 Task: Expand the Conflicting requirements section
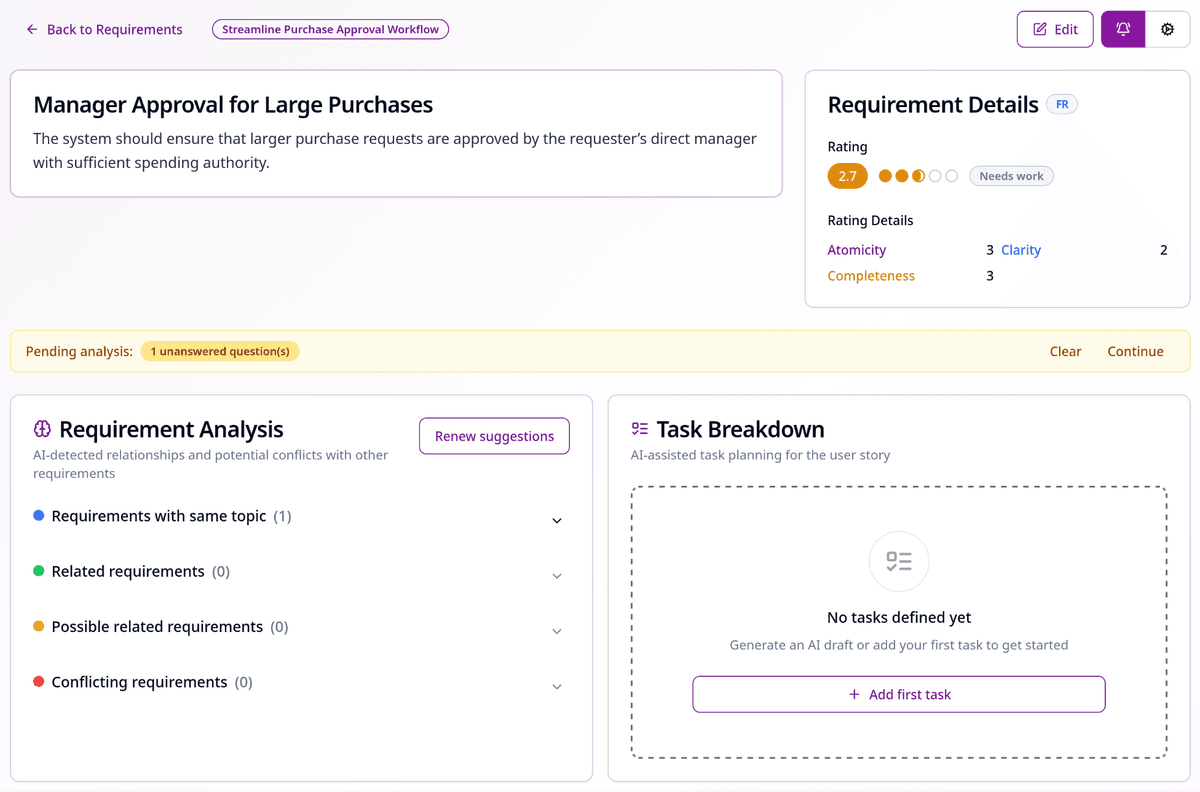coord(557,686)
